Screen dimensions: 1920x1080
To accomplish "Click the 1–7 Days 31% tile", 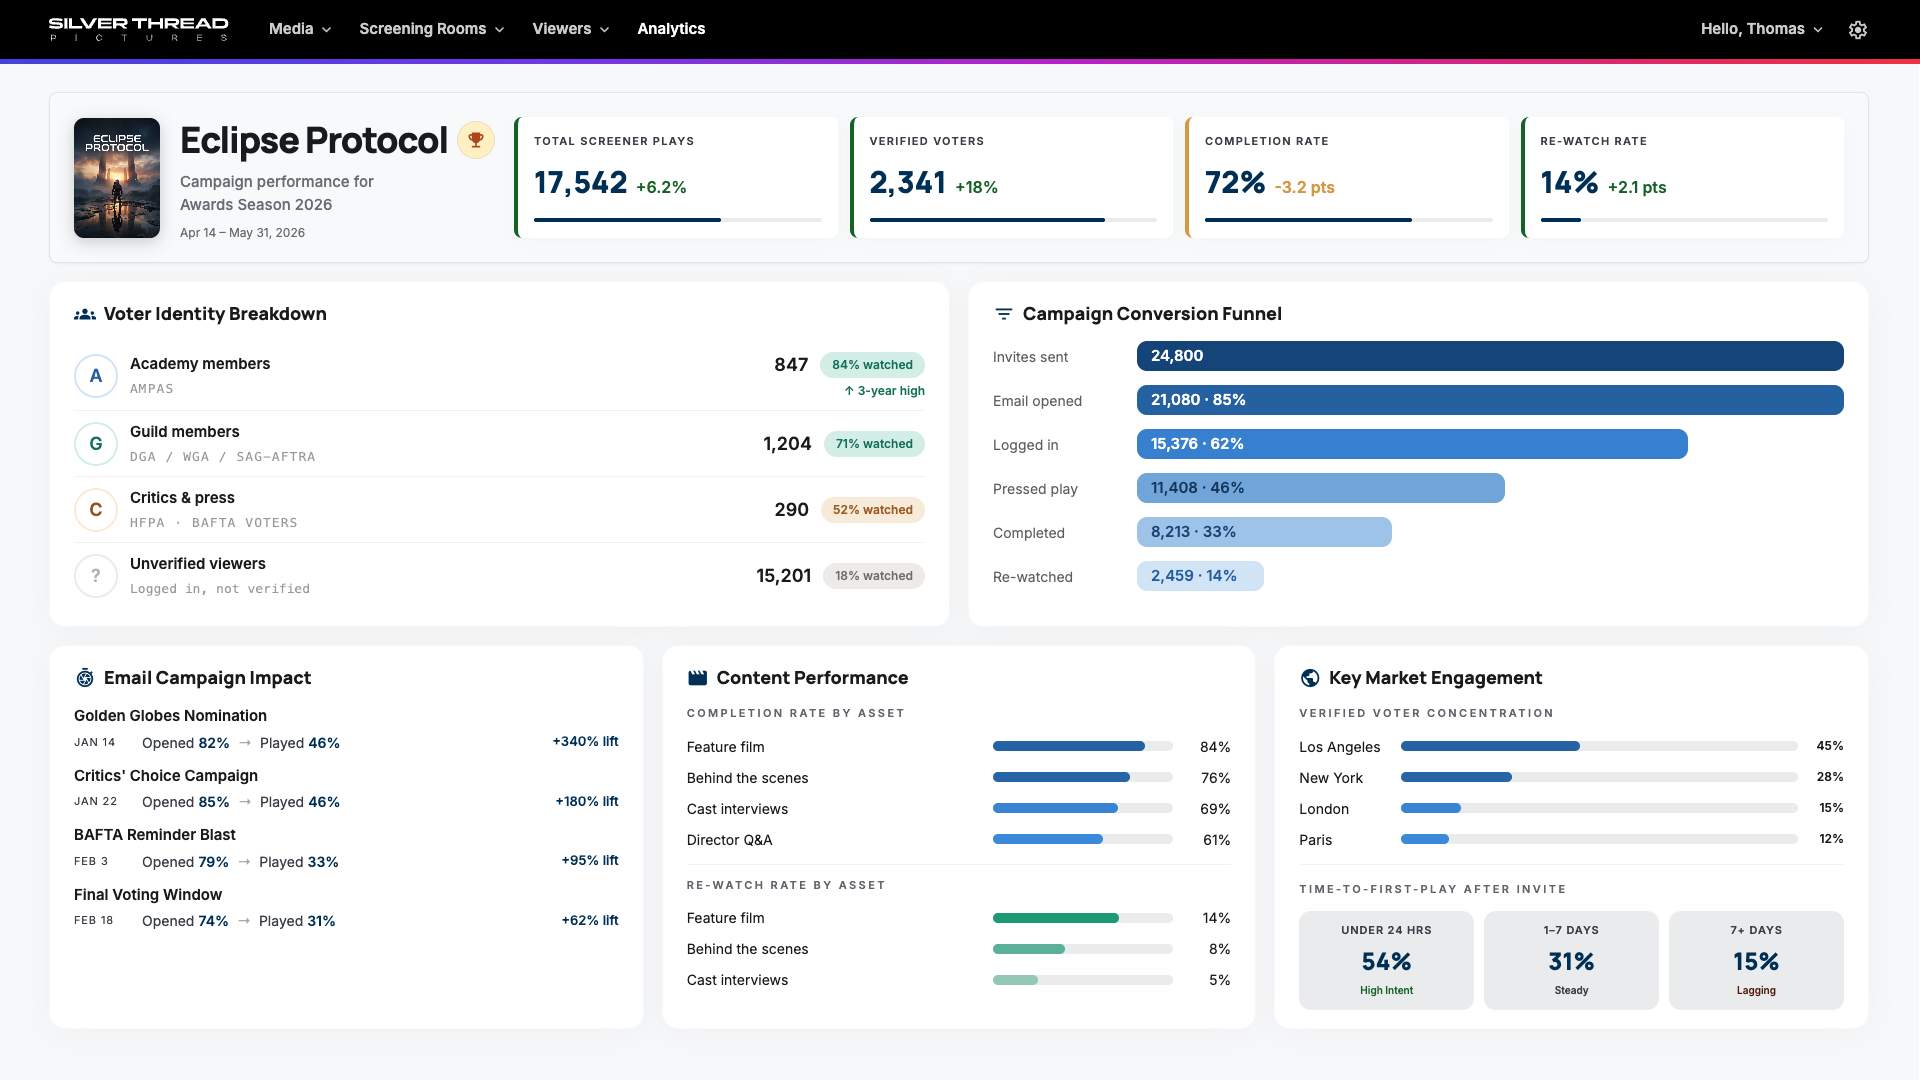I will pyautogui.click(x=1571, y=960).
